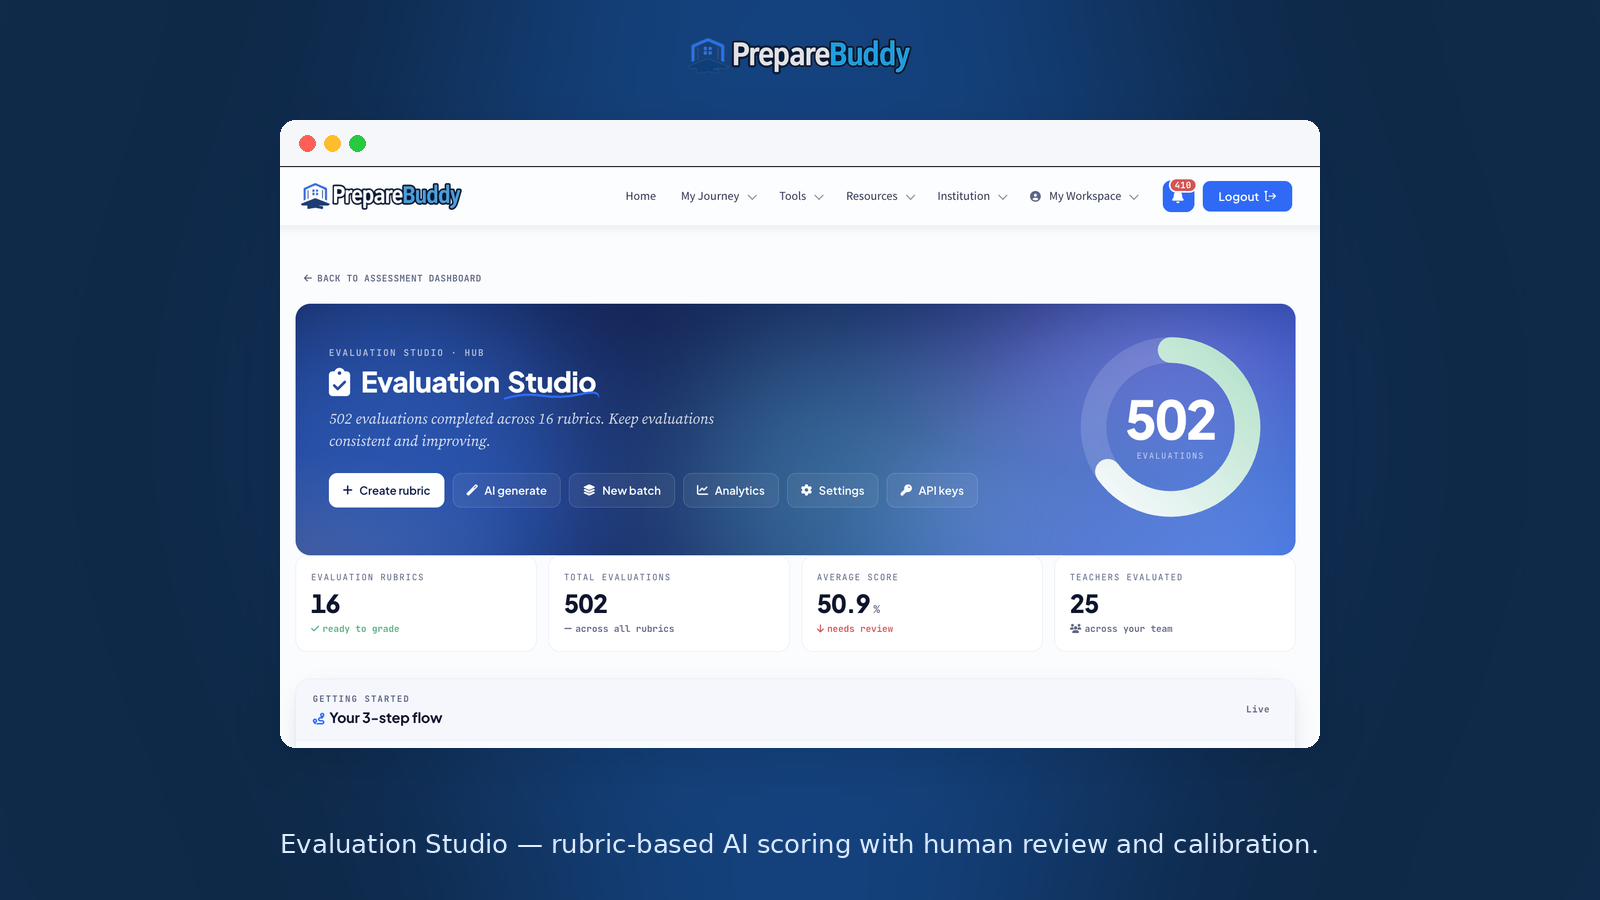
Task: Click the Total Evaluations stat card
Action: click(669, 604)
